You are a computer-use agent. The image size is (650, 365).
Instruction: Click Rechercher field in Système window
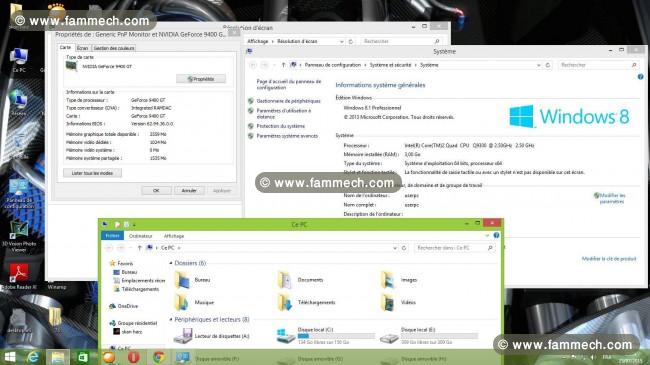pos(599,65)
